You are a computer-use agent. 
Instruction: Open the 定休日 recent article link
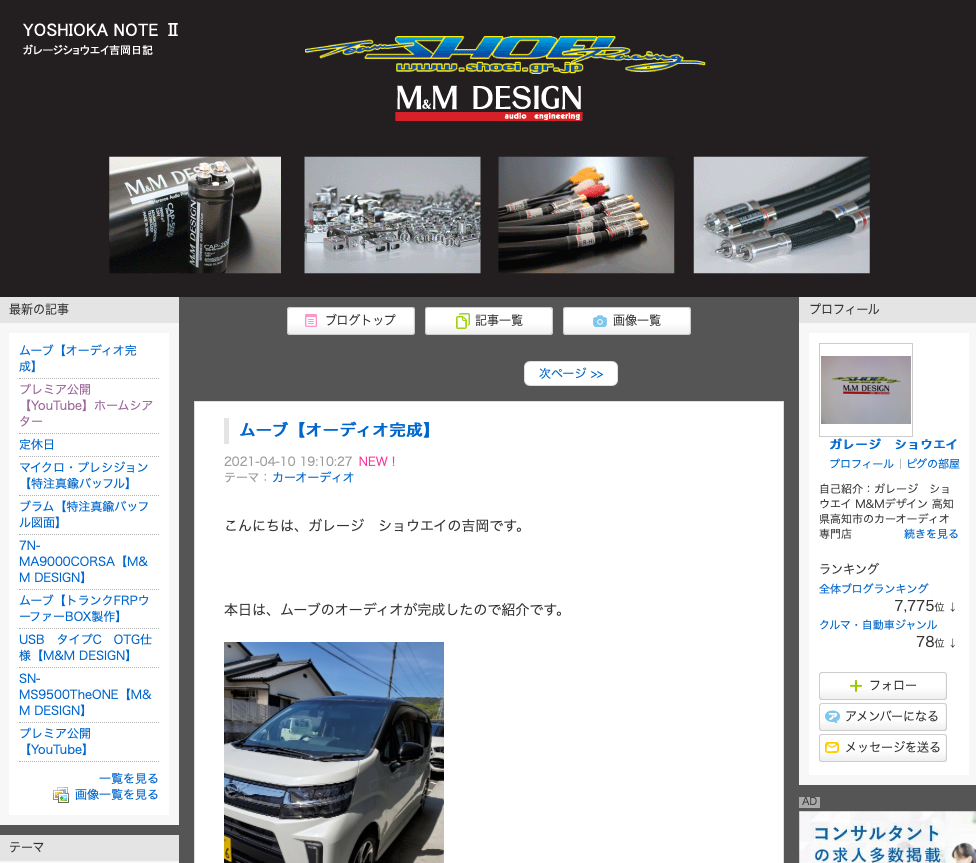tap(37, 445)
